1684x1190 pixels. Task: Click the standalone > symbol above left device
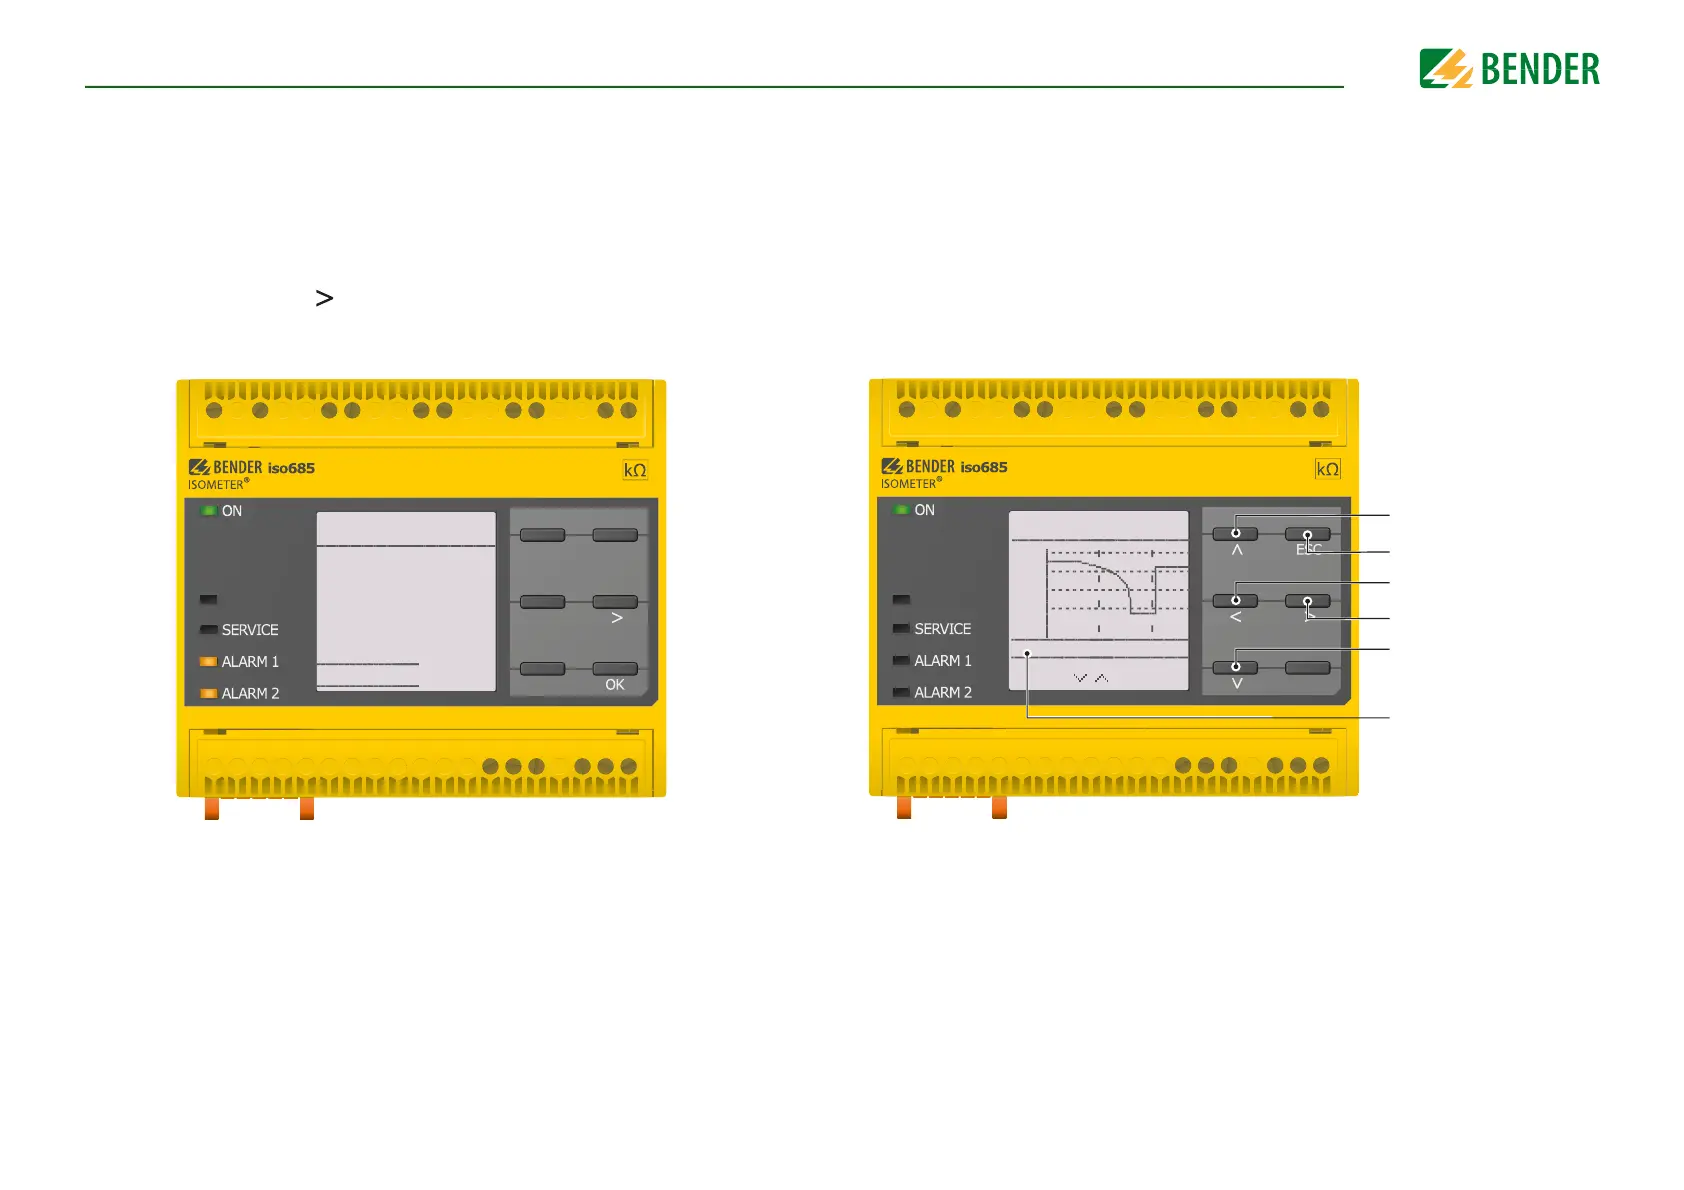click(x=324, y=298)
